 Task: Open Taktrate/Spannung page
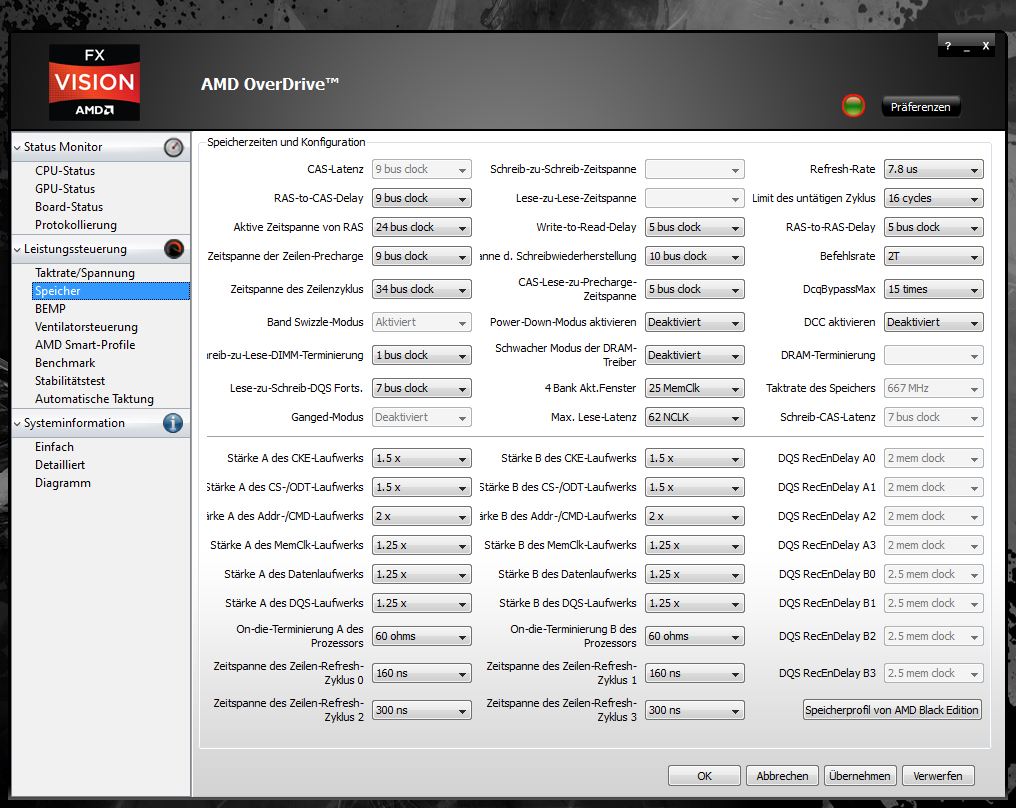(85, 273)
